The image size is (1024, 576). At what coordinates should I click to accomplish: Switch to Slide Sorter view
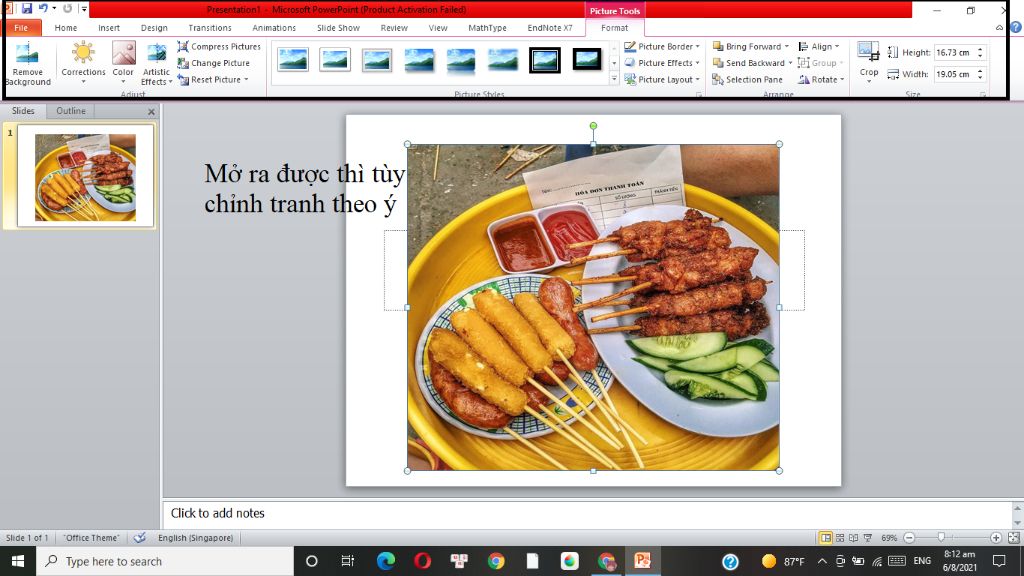840,537
